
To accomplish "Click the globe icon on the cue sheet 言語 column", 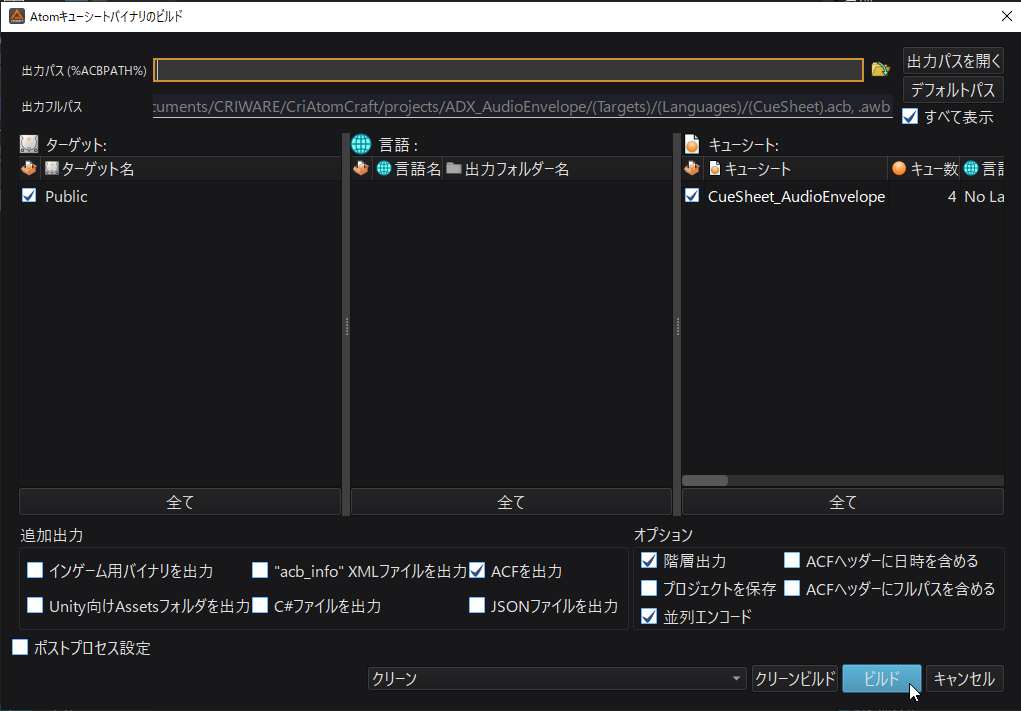I will (x=971, y=169).
